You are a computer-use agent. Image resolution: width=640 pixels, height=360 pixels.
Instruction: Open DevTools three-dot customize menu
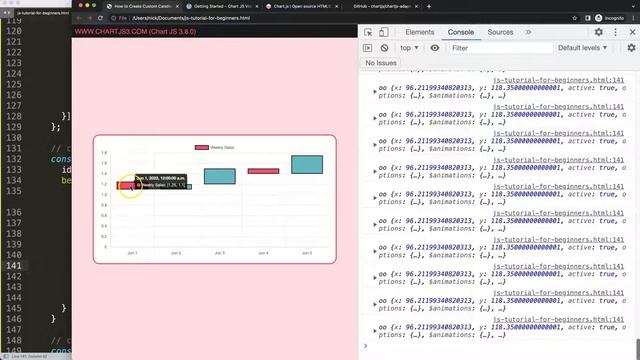tap(615, 32)
